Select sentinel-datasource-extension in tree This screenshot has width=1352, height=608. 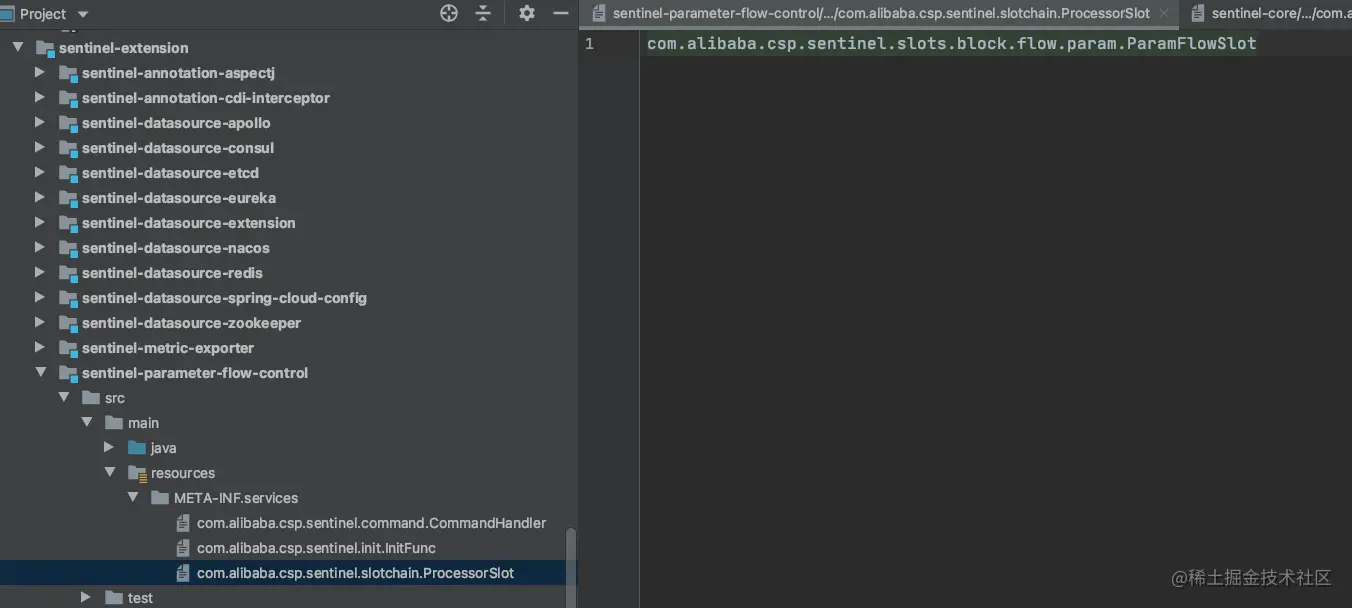189,223
